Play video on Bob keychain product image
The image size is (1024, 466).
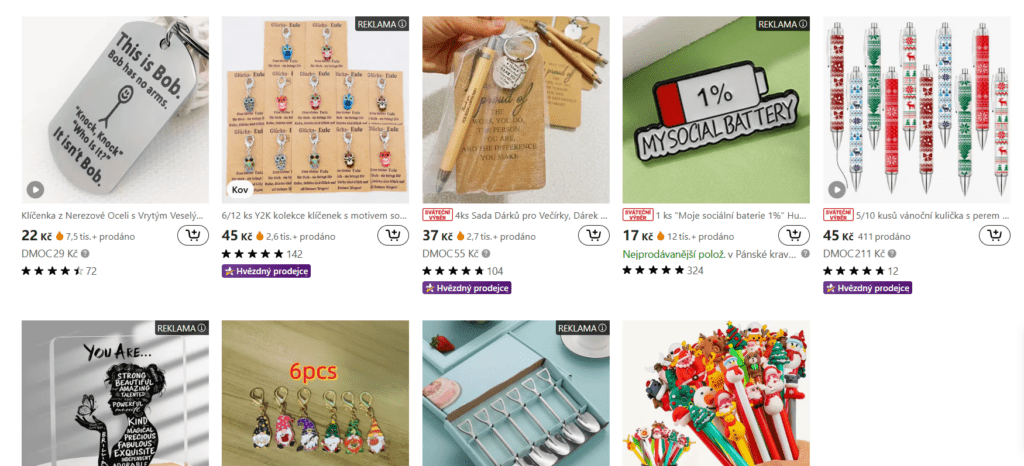(35, 190)
